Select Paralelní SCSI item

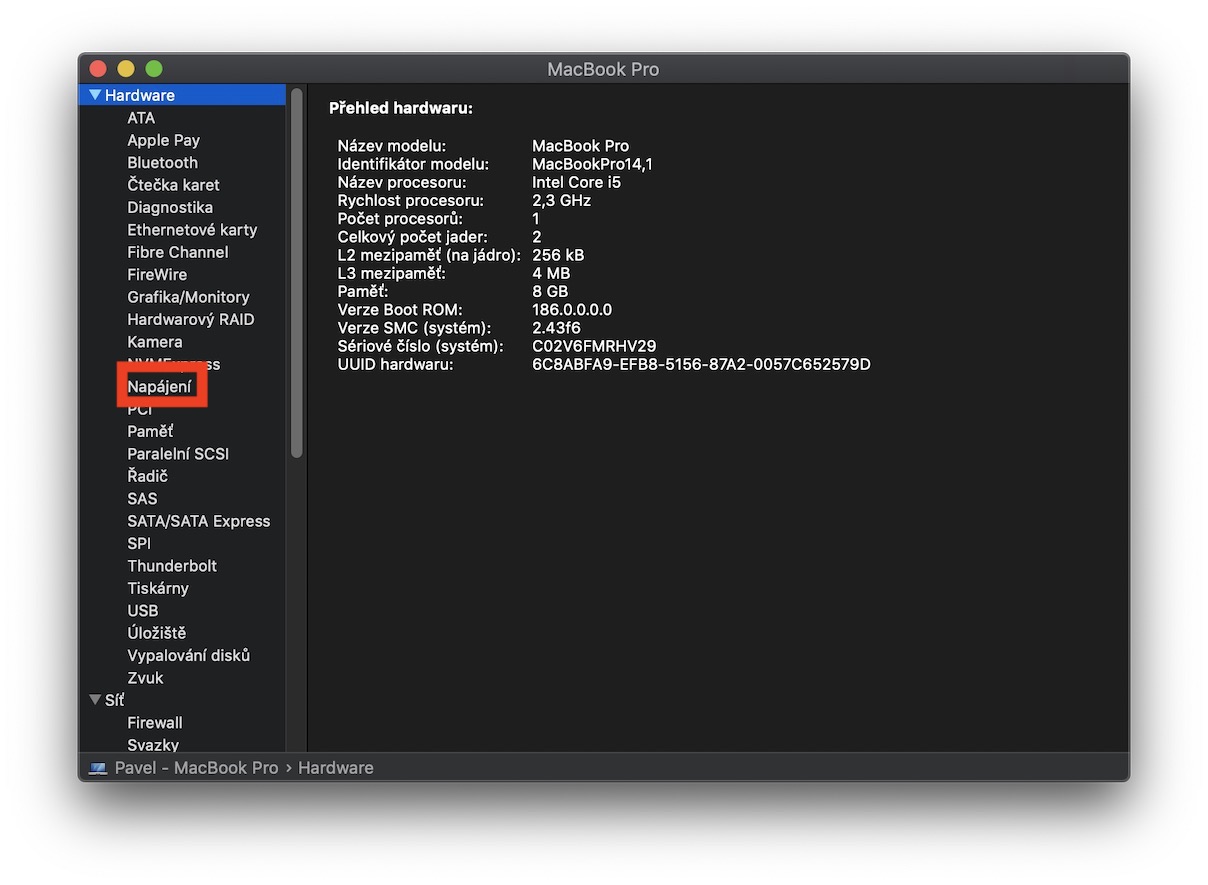coord(178,453)
